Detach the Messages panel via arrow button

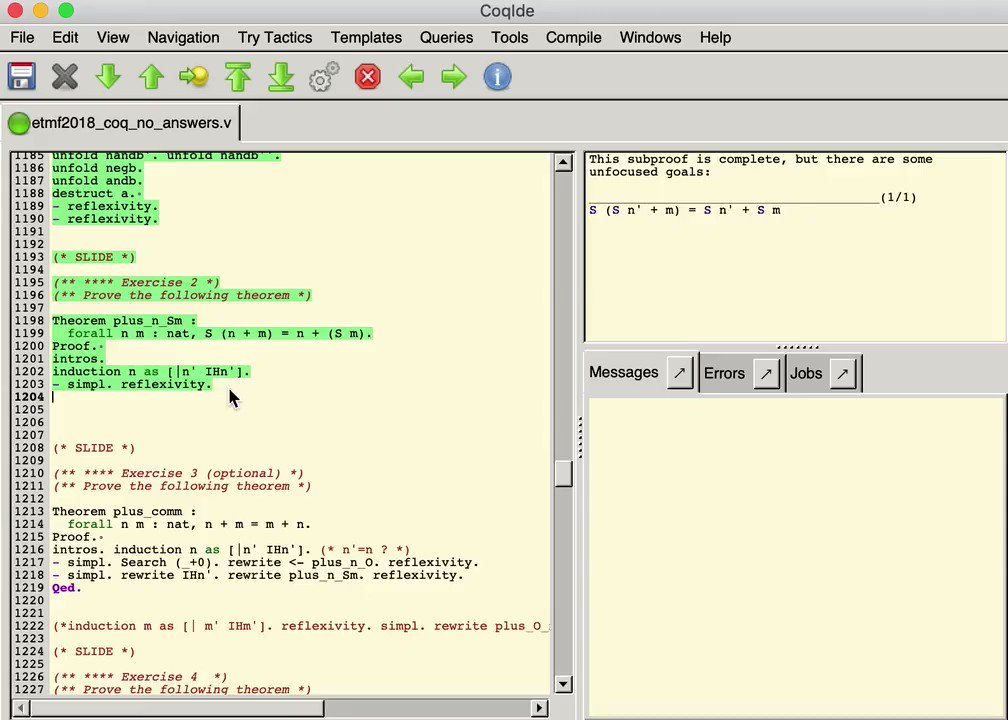pos(680,373)
